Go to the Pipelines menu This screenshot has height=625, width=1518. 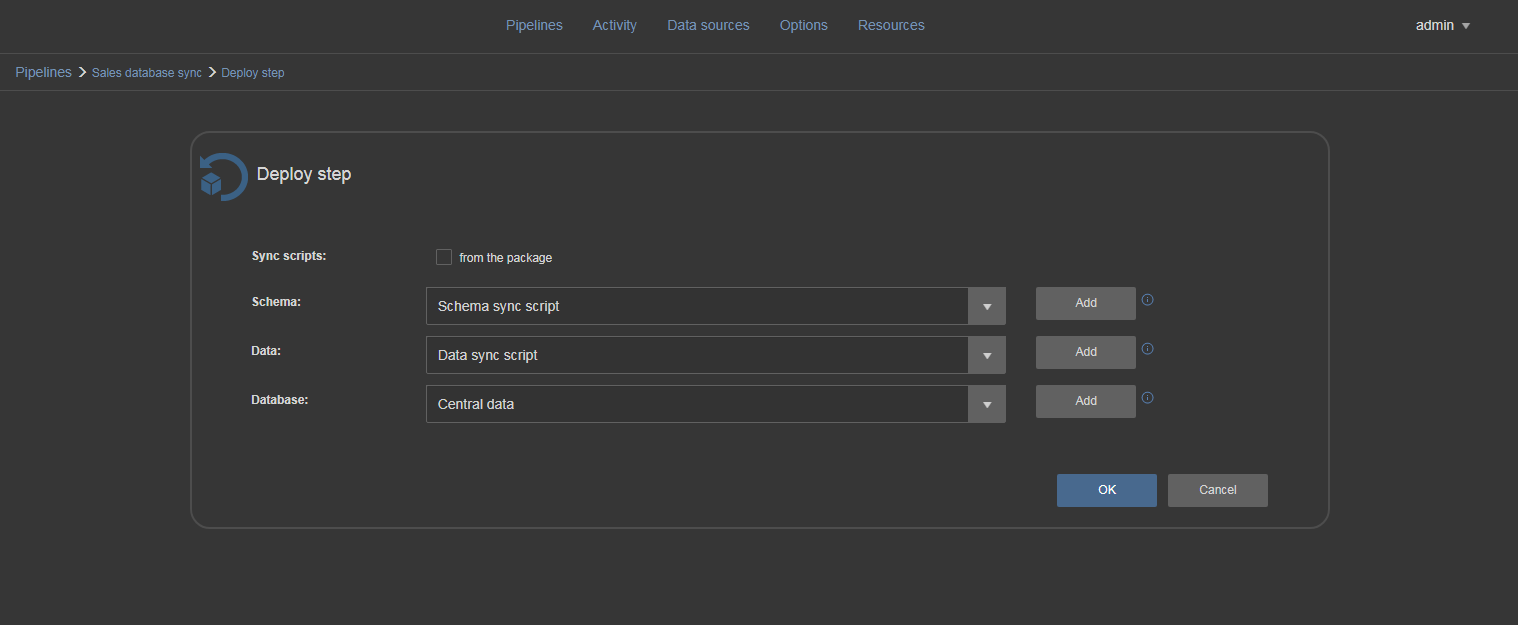[534, 25]
